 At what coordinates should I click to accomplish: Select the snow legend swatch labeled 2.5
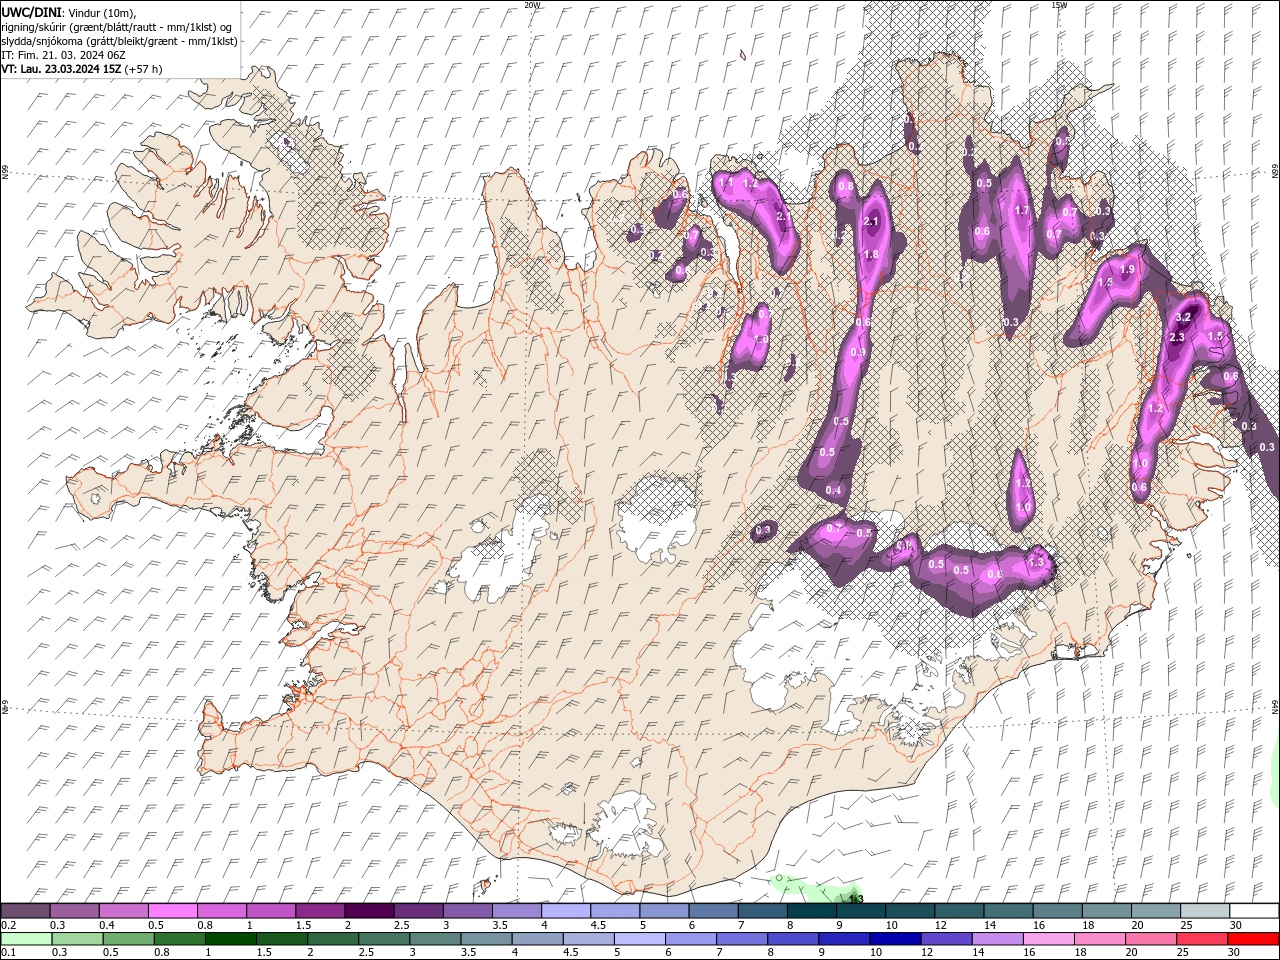(x=418, y=911)
